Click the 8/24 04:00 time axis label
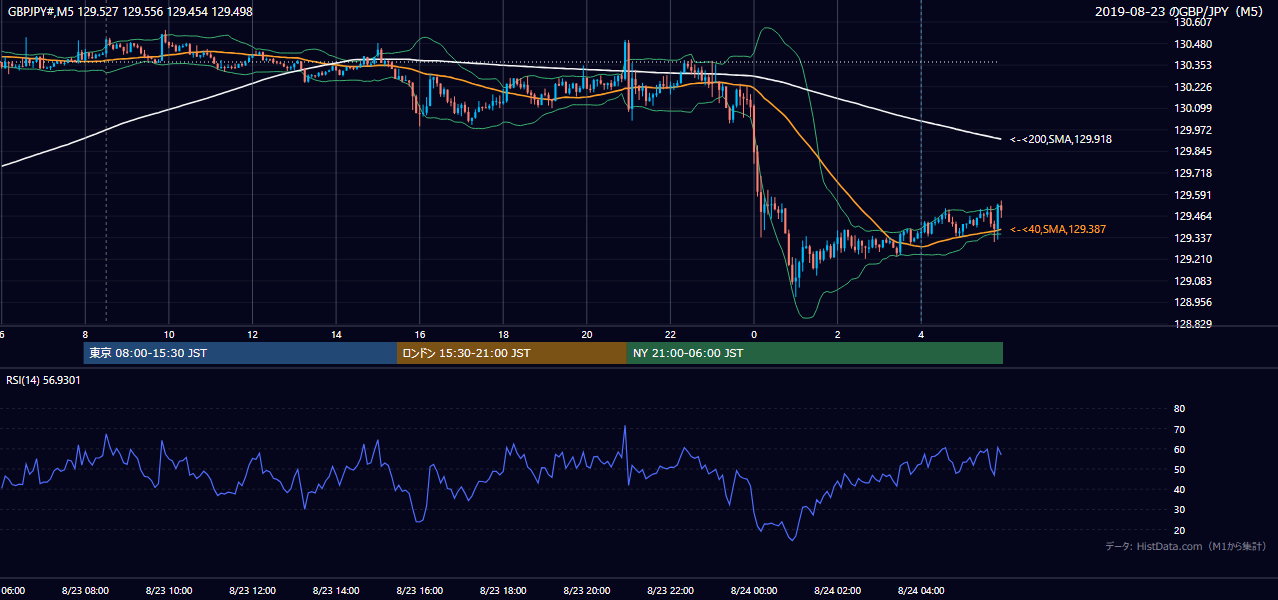1278x600 pixels. (x=921, y=590)
